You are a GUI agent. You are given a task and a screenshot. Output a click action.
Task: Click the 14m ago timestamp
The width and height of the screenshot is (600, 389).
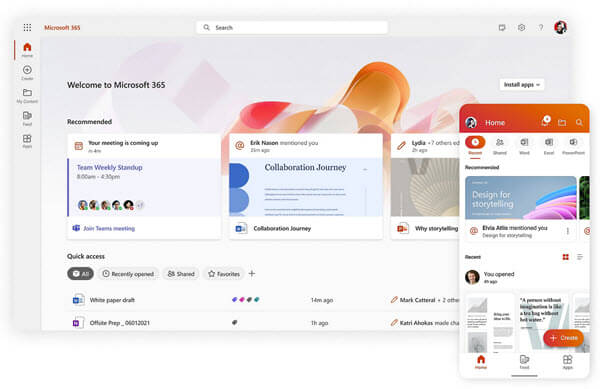point(321,300)
